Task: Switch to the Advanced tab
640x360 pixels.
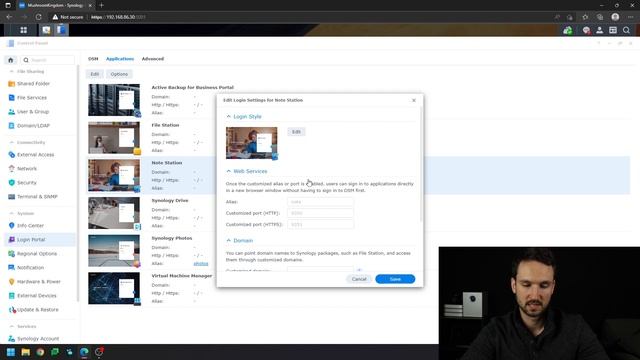Action: (153, 59)
